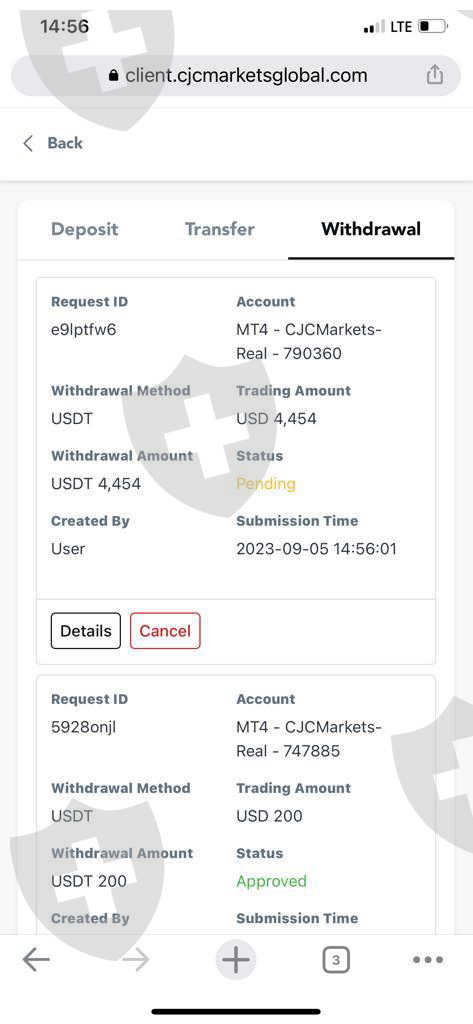Tap the 14:56 clock in status bar
473x1024 pixels.
tap(64, 27)
